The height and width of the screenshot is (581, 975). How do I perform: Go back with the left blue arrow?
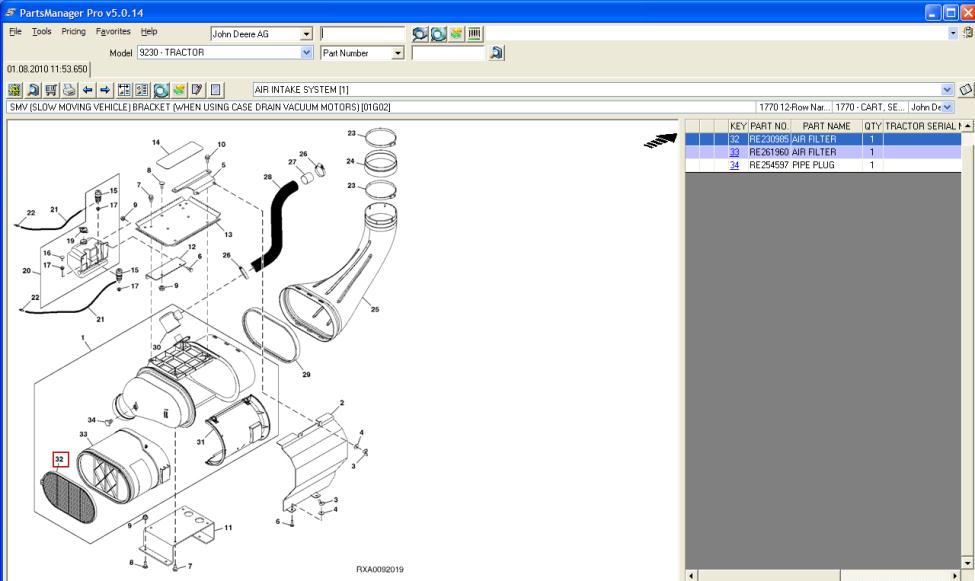tap(88, 90)
